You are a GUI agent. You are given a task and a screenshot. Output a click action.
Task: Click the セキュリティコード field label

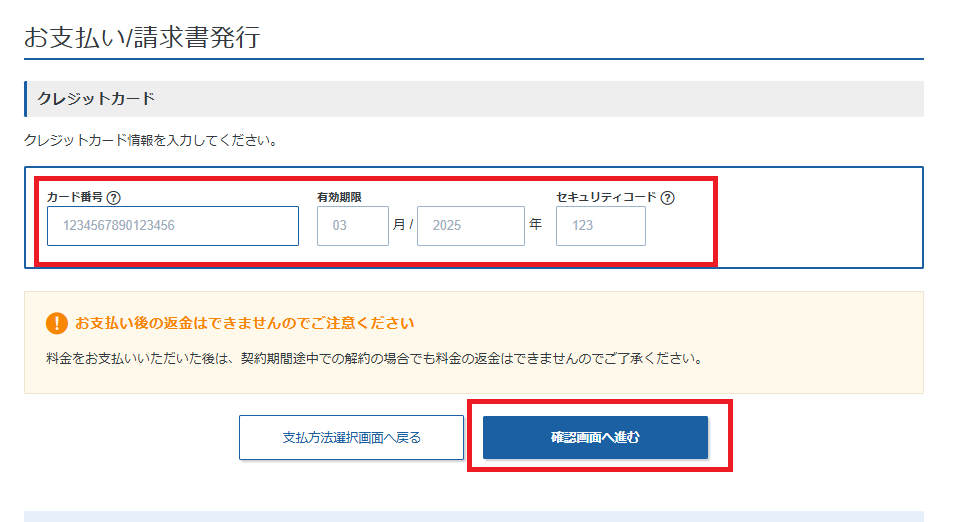(x=606, y=198)
